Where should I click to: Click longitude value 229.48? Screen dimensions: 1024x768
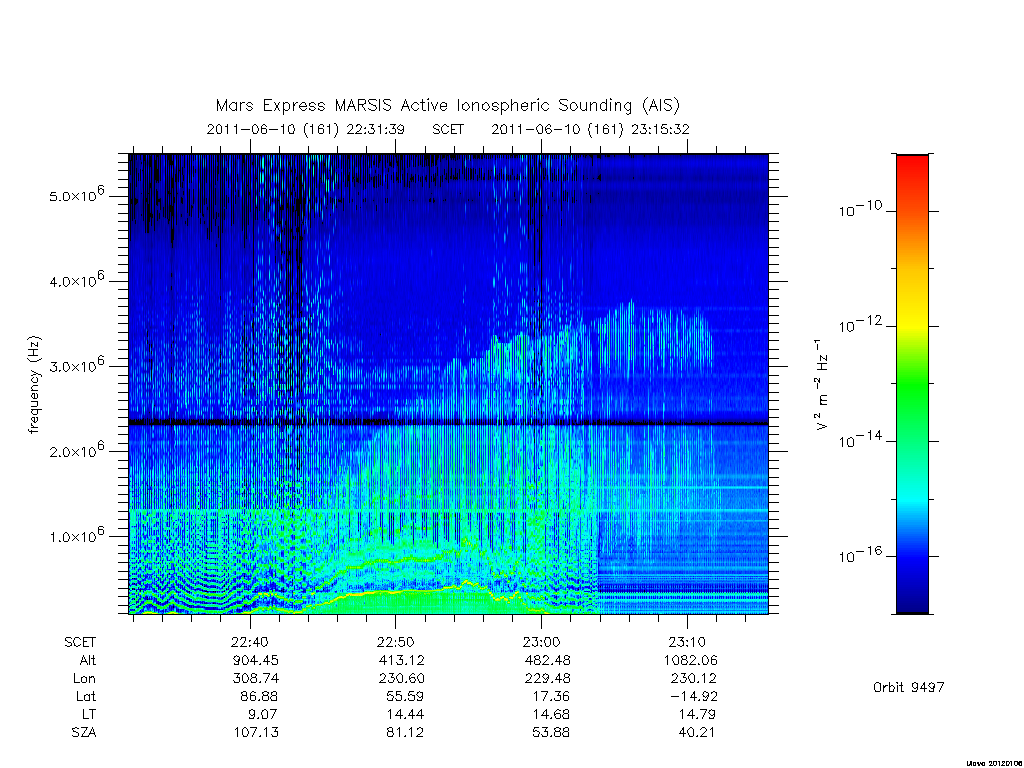547,679
